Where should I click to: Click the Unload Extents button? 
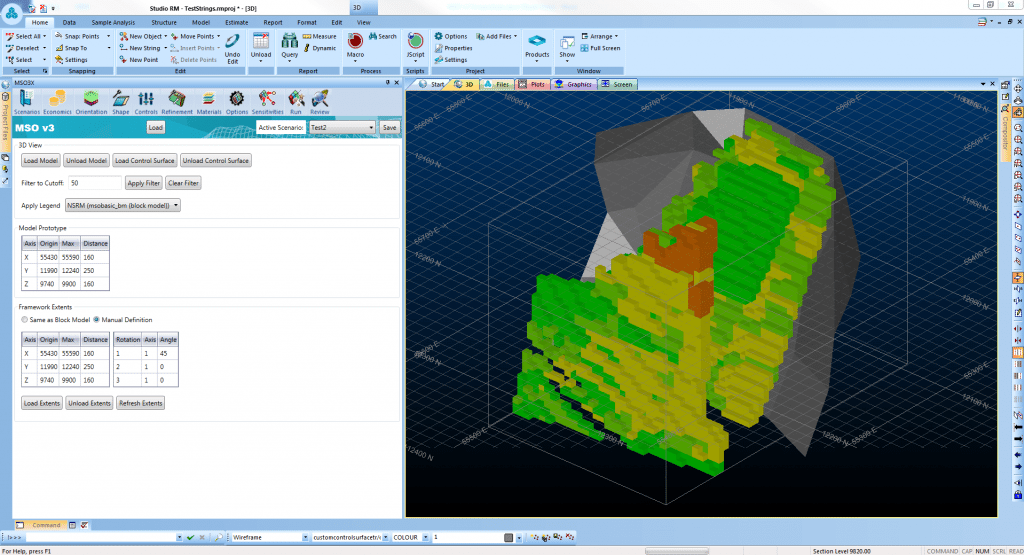click(89, 403)
